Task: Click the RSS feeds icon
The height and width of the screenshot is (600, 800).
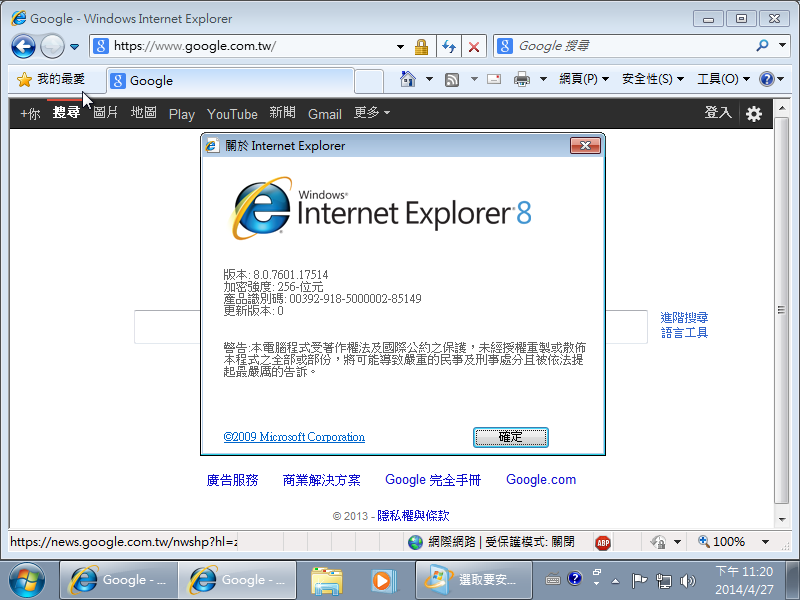Action: coord(452,80)
